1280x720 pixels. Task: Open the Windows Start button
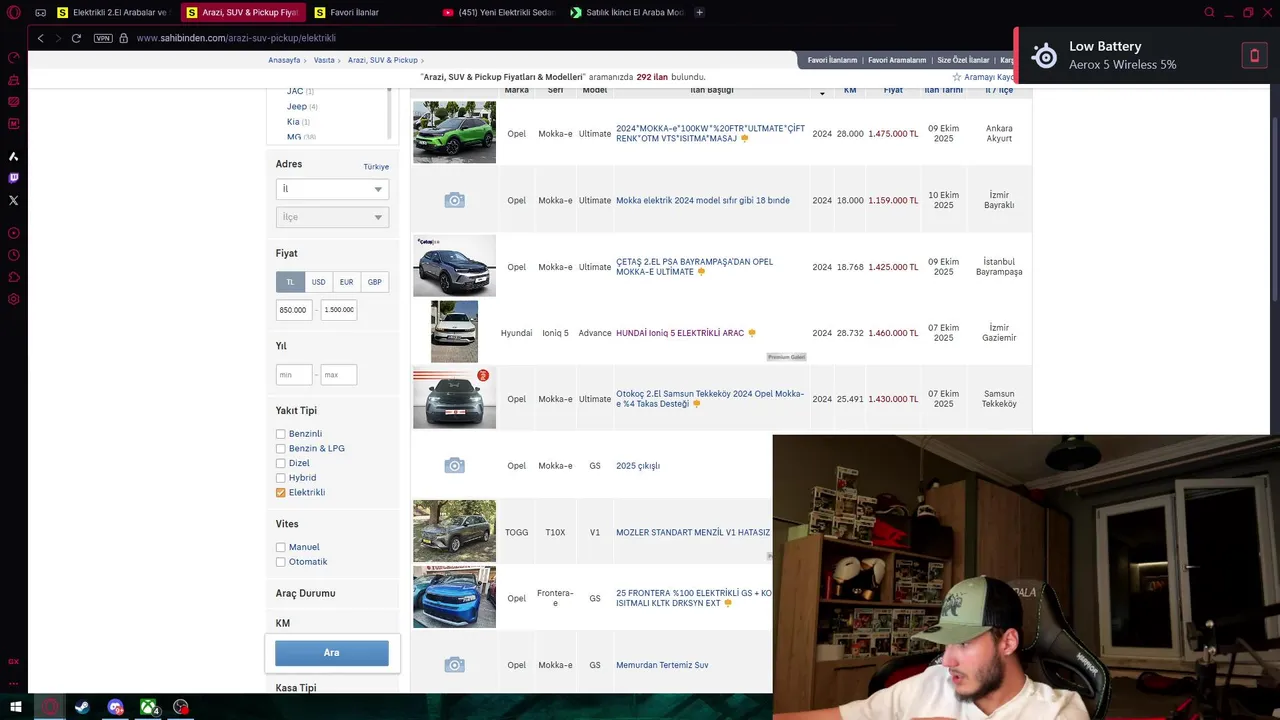click(x=15, y=707)
